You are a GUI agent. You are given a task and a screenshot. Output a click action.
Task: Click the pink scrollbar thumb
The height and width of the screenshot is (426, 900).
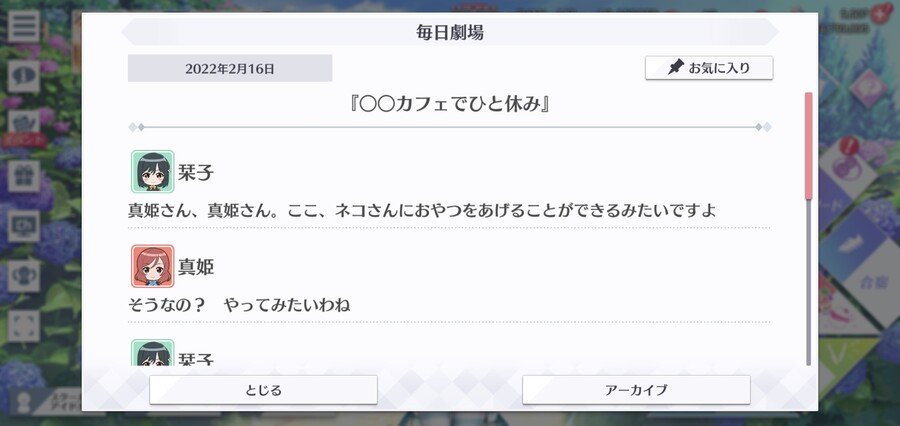tap(808, 145)
